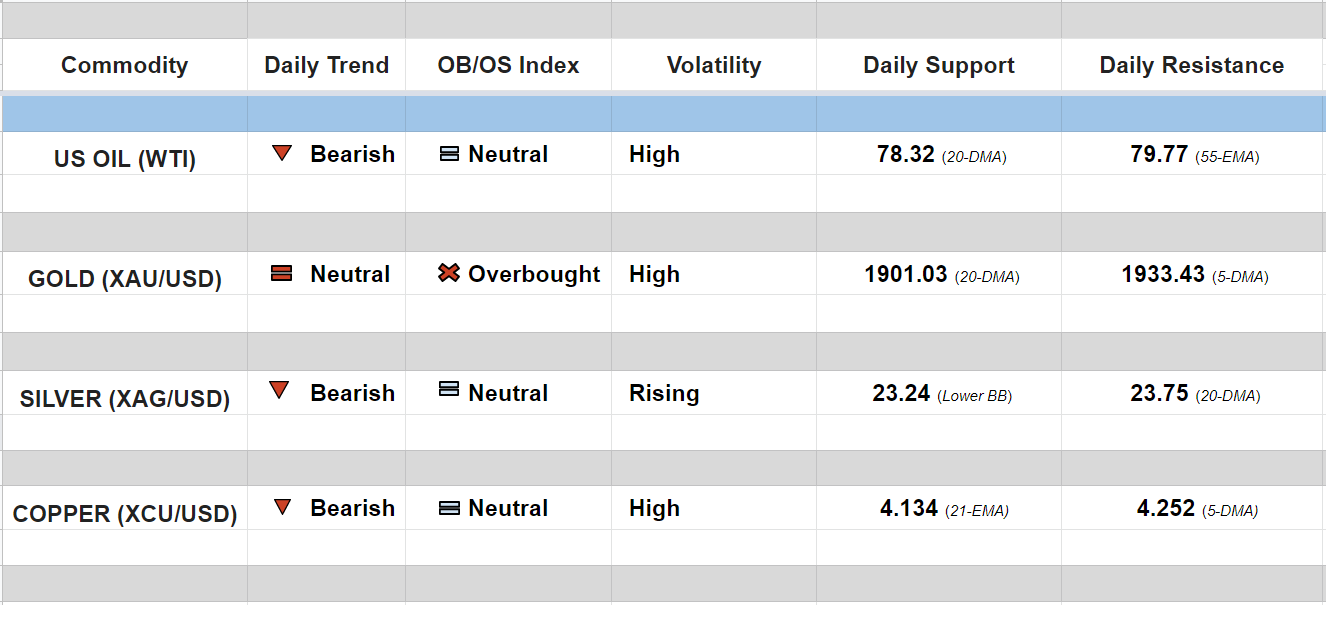Click Silver's neutral OB/OS bars icon
This screenshot has width=1326, height=635.
click(x=450, y=390)
